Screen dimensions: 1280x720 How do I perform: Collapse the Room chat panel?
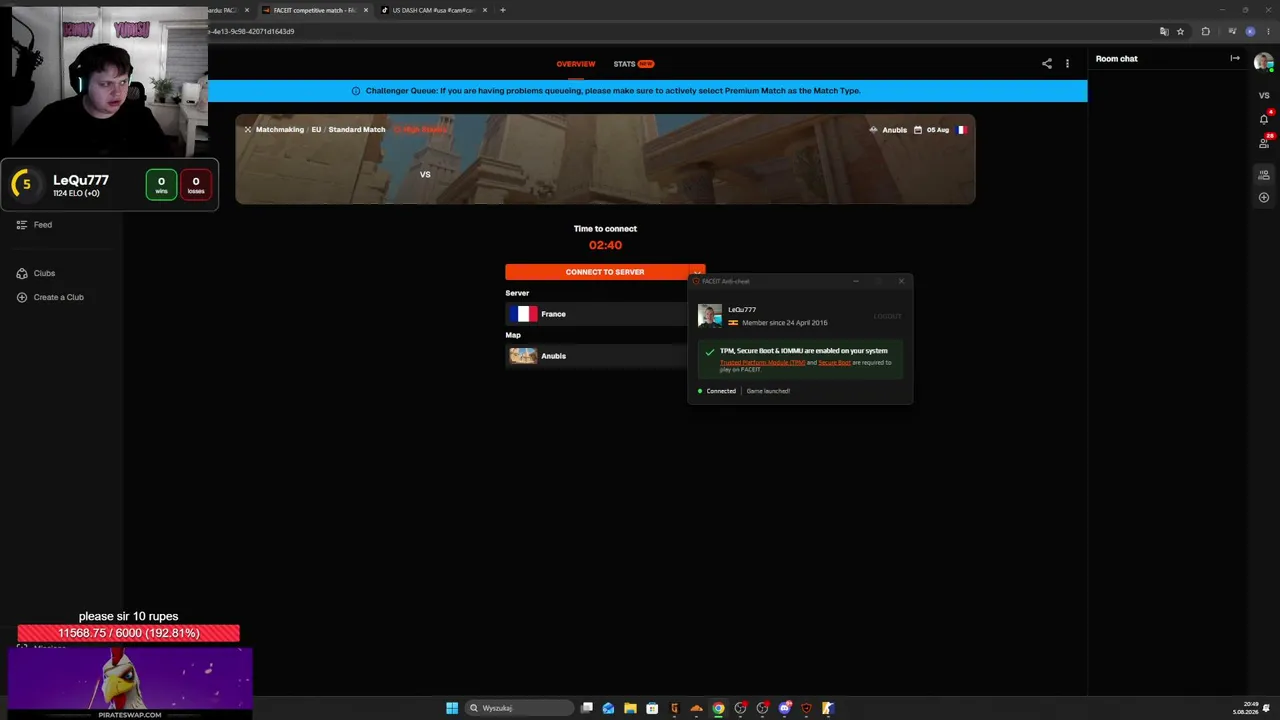click(x=1235, y=59)
